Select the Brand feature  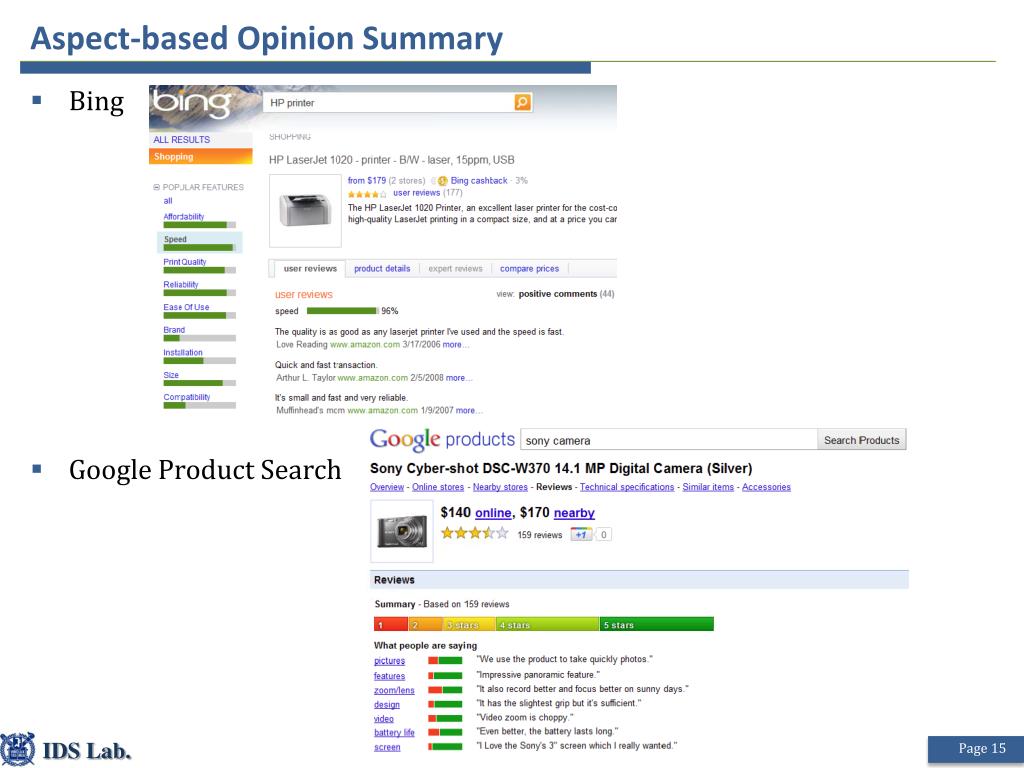(x=174, y=330)
